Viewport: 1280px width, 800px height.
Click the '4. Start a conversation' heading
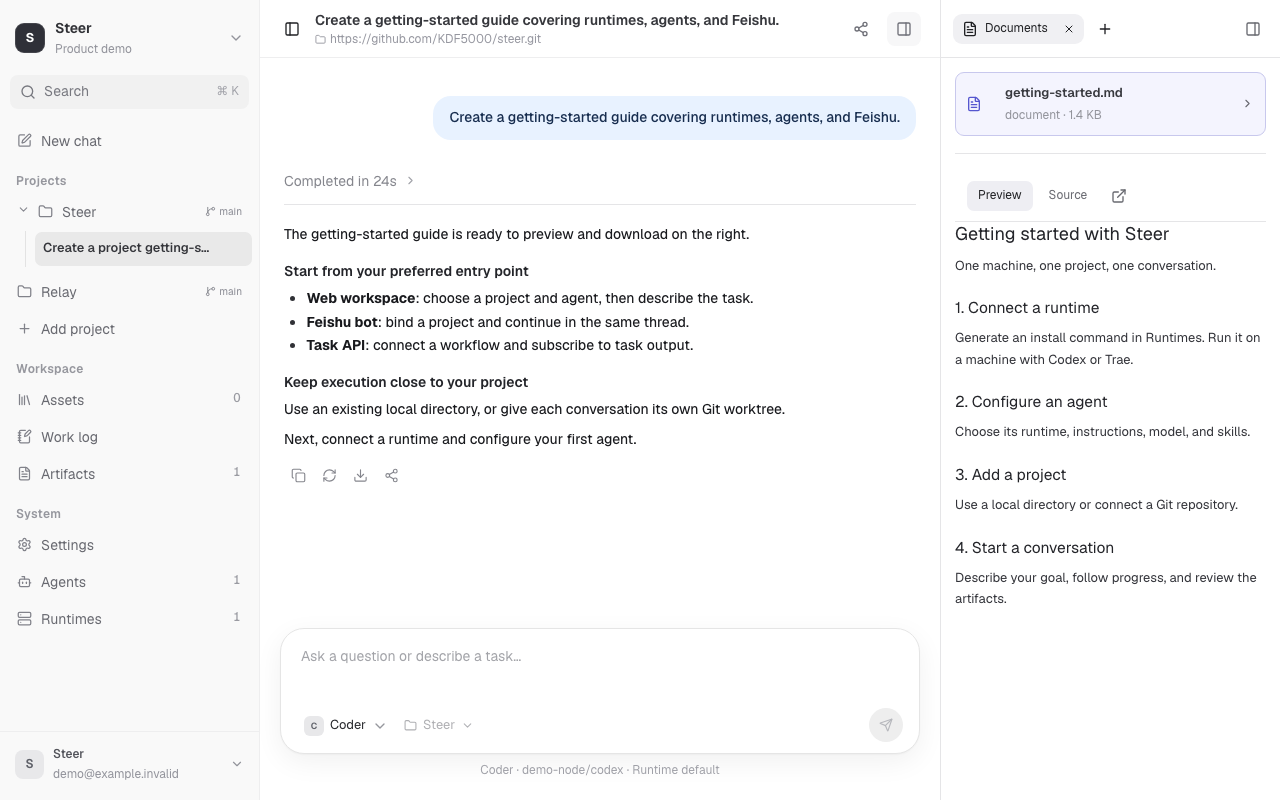[x=1034, y=548]
